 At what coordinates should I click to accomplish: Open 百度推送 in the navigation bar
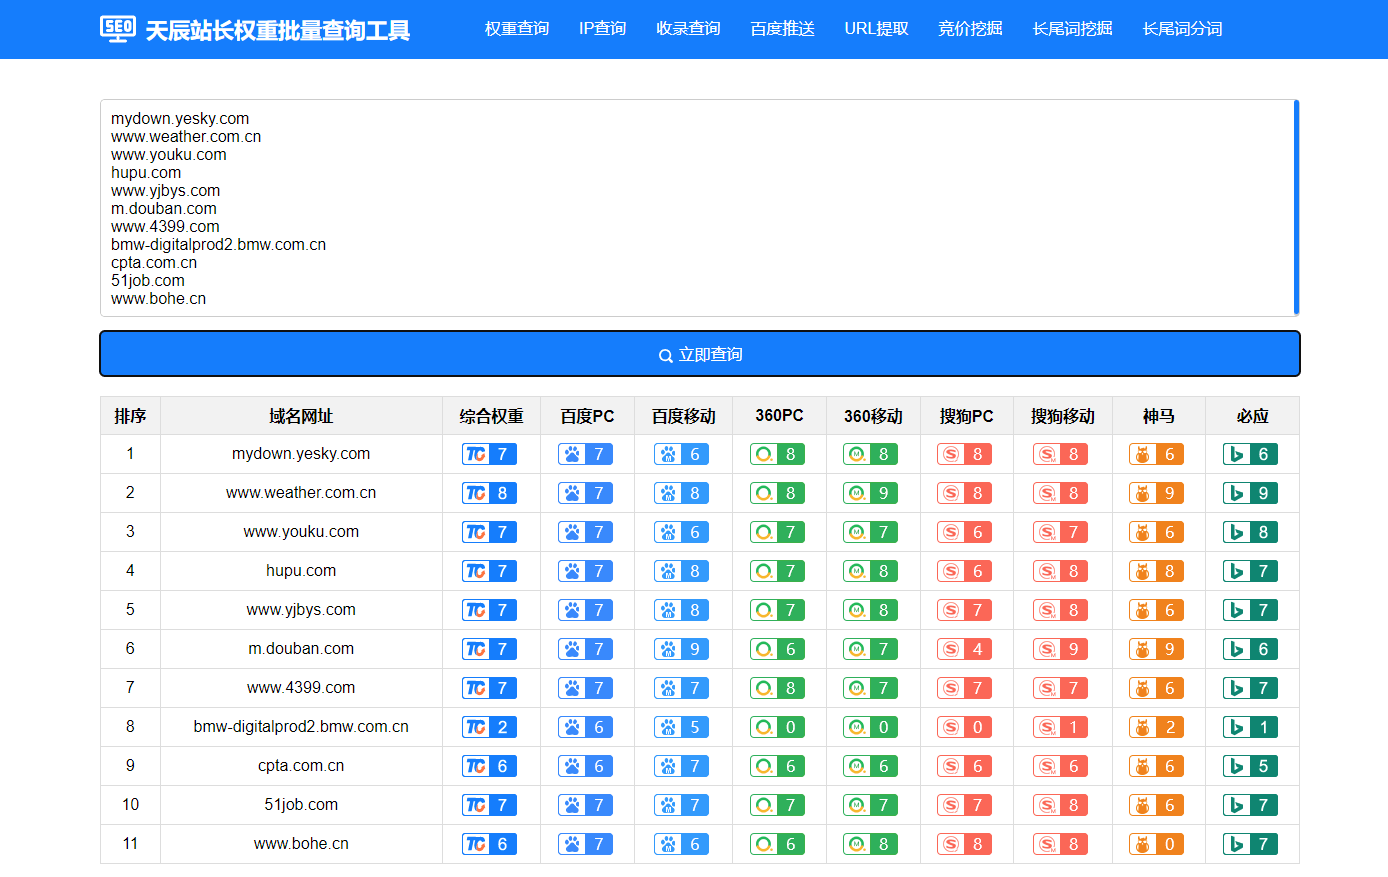point(782,29)
